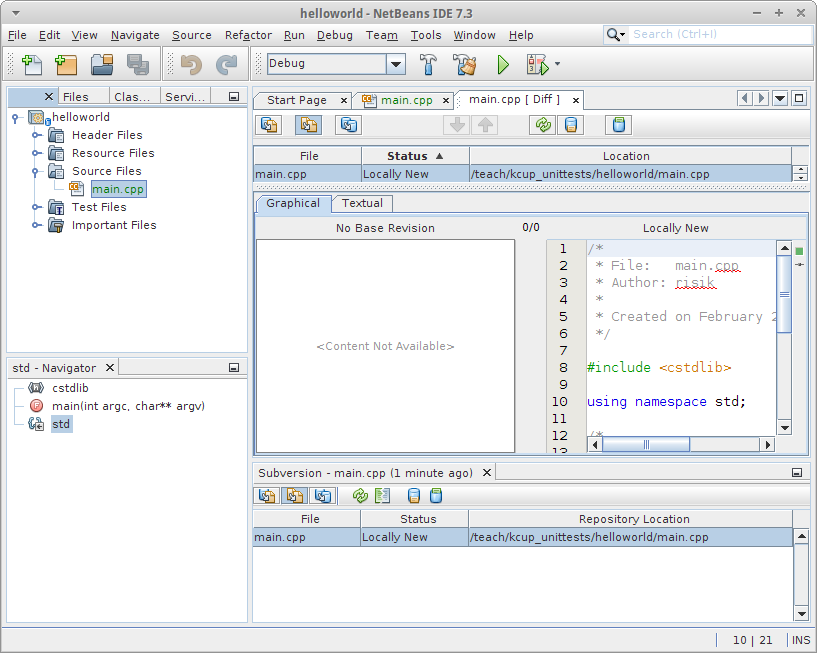Maximize the editor window button

[x=799, y=98]
